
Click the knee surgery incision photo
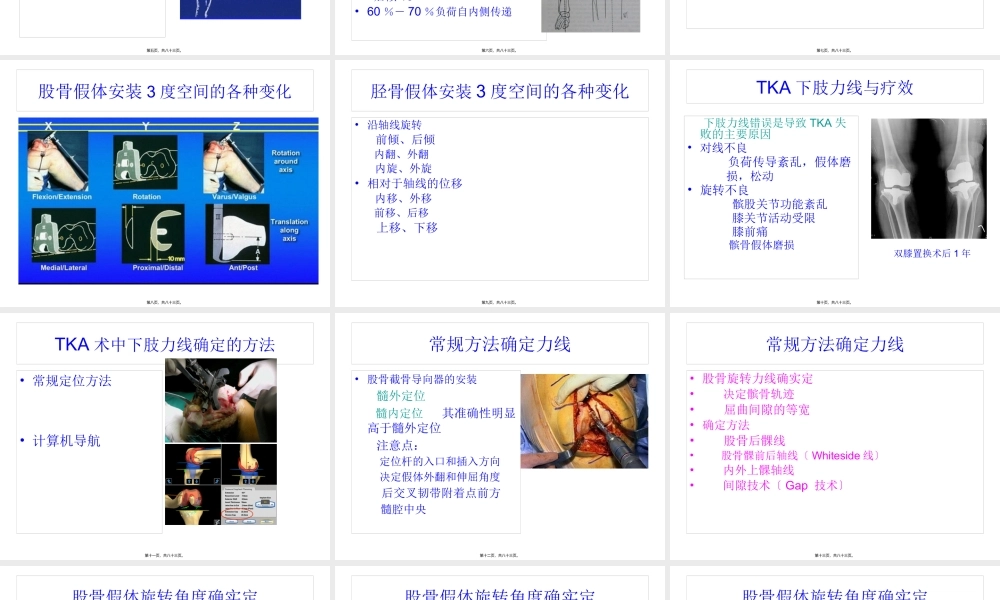coord(584,421)
